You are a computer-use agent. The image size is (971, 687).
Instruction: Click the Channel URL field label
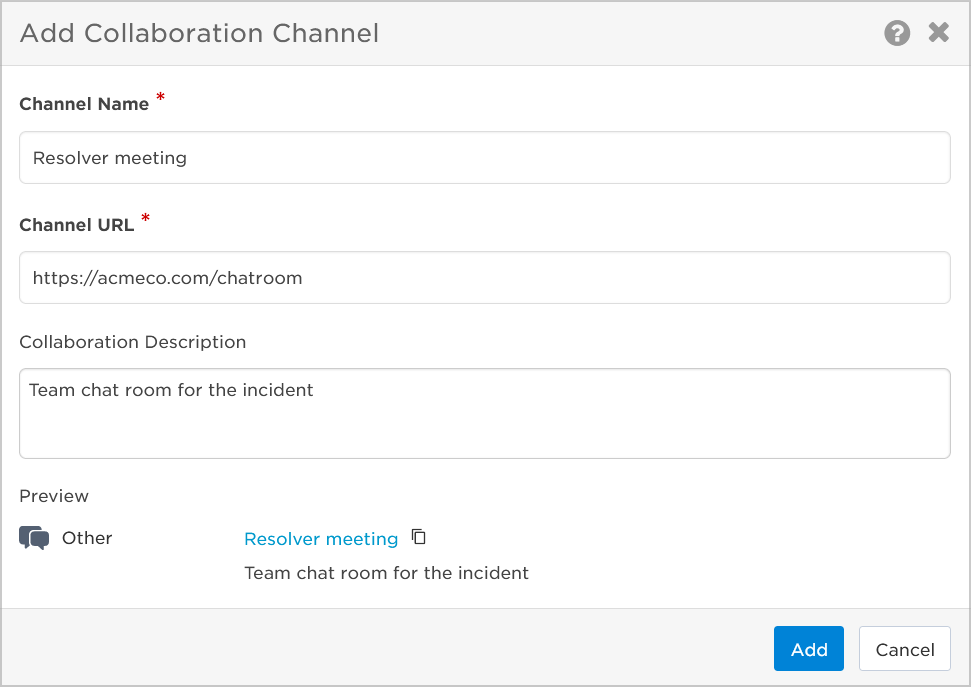pos(77,225)
